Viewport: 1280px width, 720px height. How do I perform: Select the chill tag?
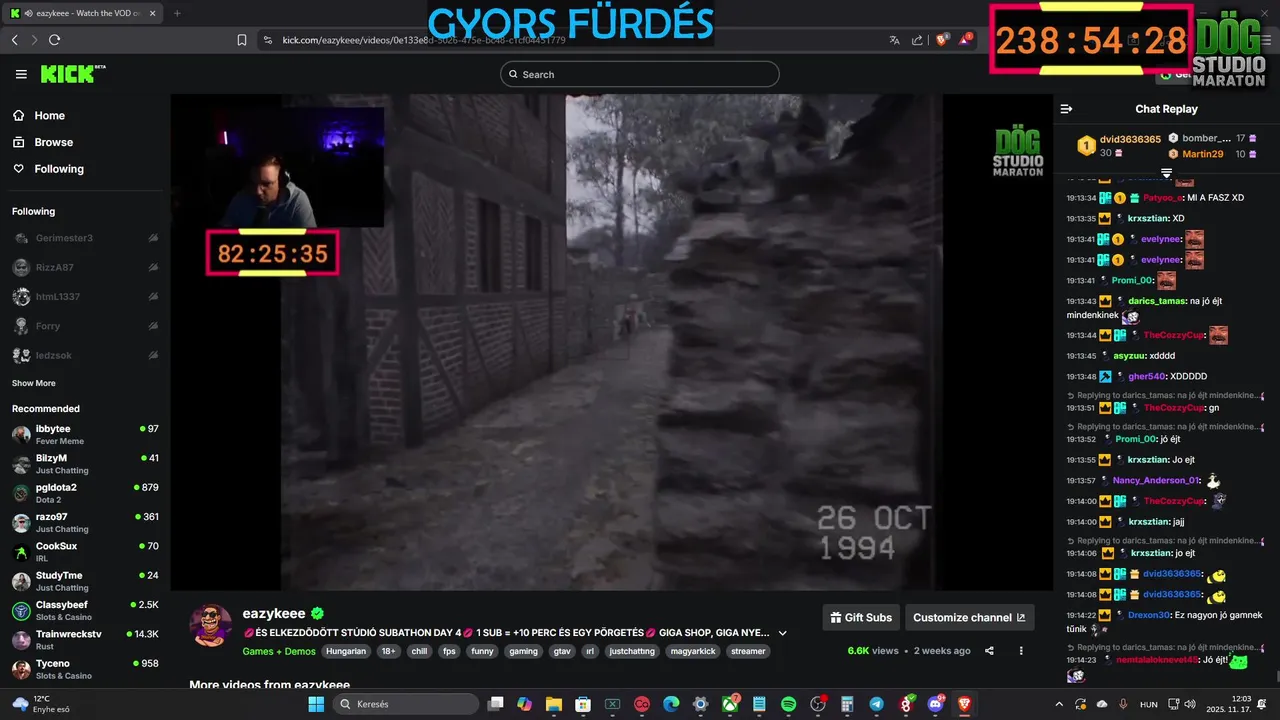pos(419,651)
